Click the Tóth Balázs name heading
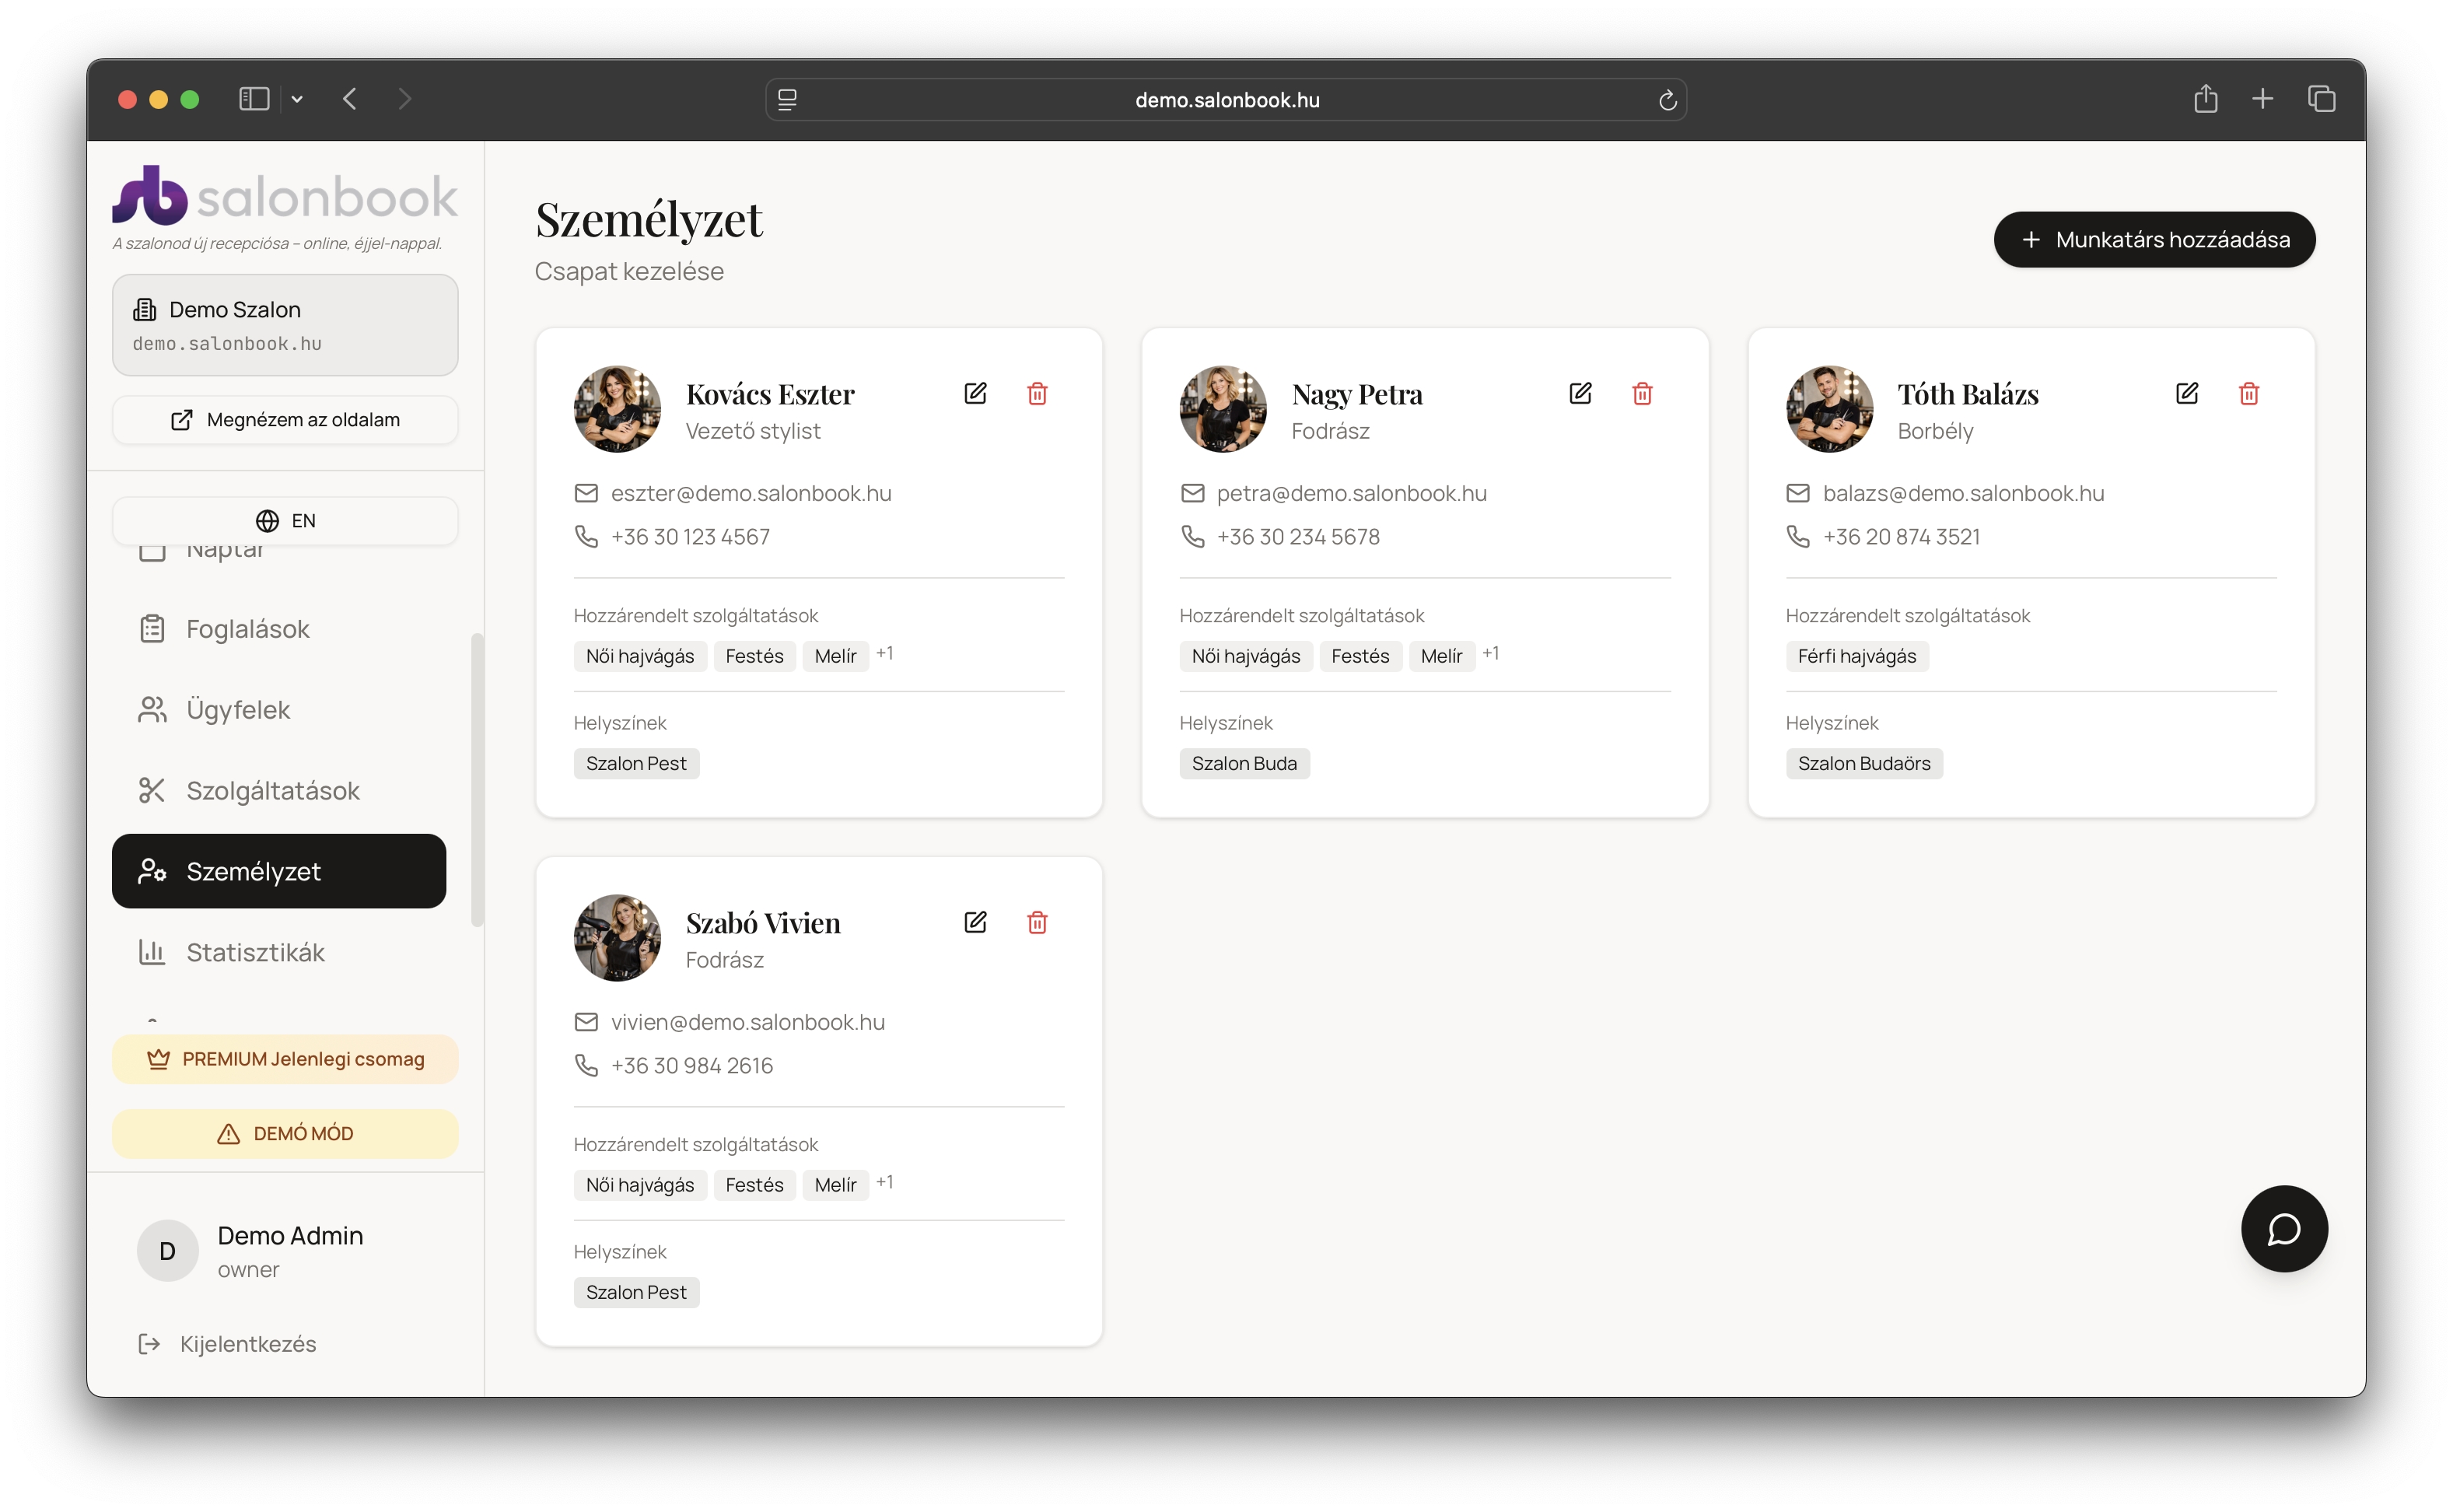The height and width of the screenshot is (1512, 2453). pos(1968,394)
